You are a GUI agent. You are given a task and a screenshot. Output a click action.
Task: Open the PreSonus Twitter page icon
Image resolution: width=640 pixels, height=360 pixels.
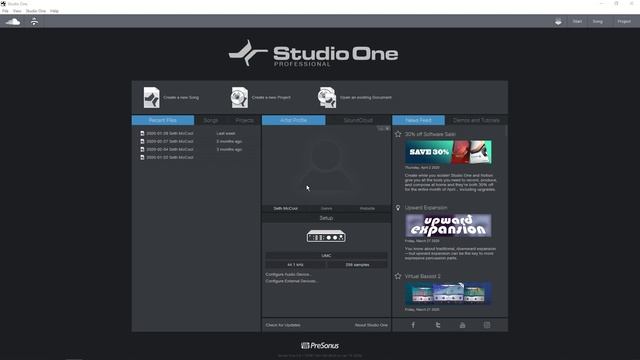click(x=438, y=325)
